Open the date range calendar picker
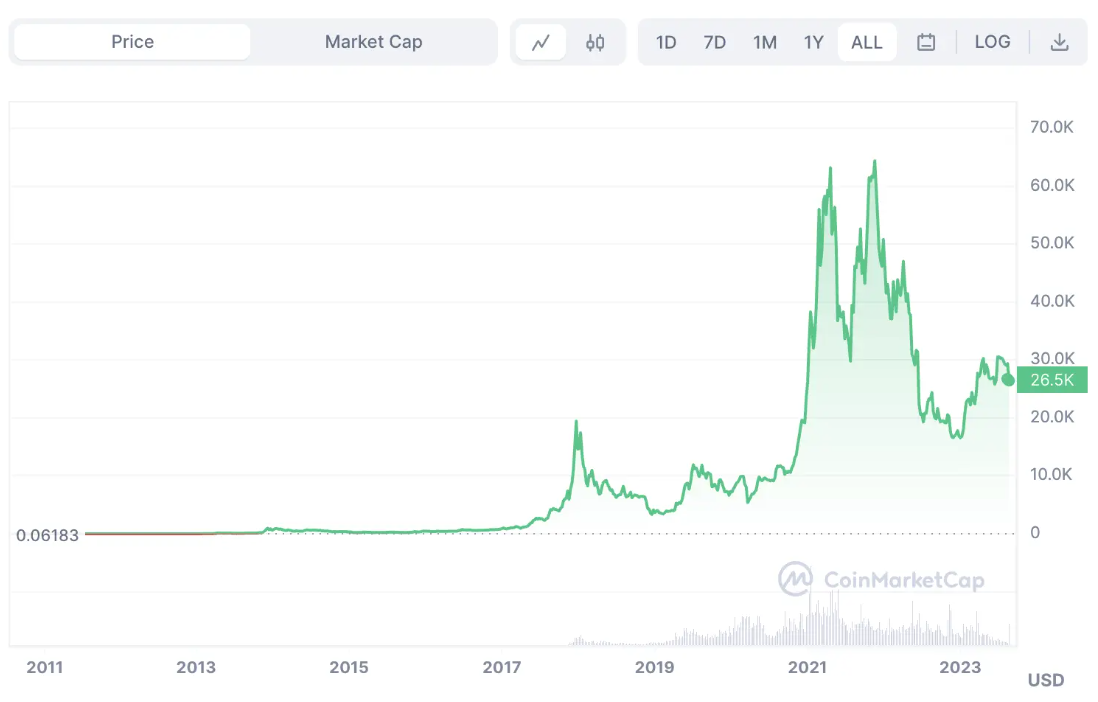Image resolution: width=1098 pixels, height=702 pixels. click(926, 41)
